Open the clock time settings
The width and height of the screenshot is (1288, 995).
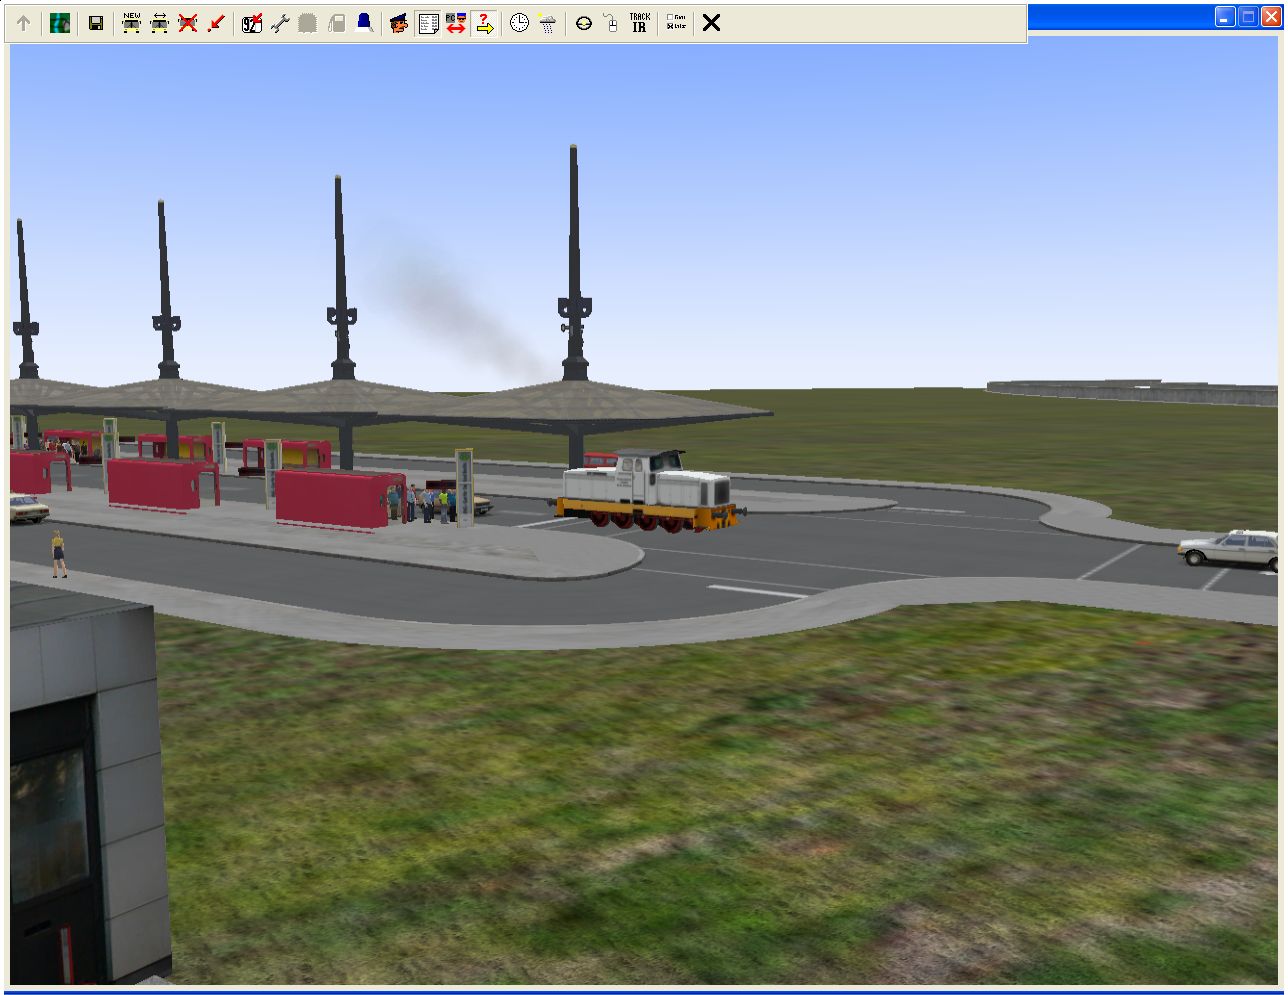pyautogui.click(x=519, y=23)
